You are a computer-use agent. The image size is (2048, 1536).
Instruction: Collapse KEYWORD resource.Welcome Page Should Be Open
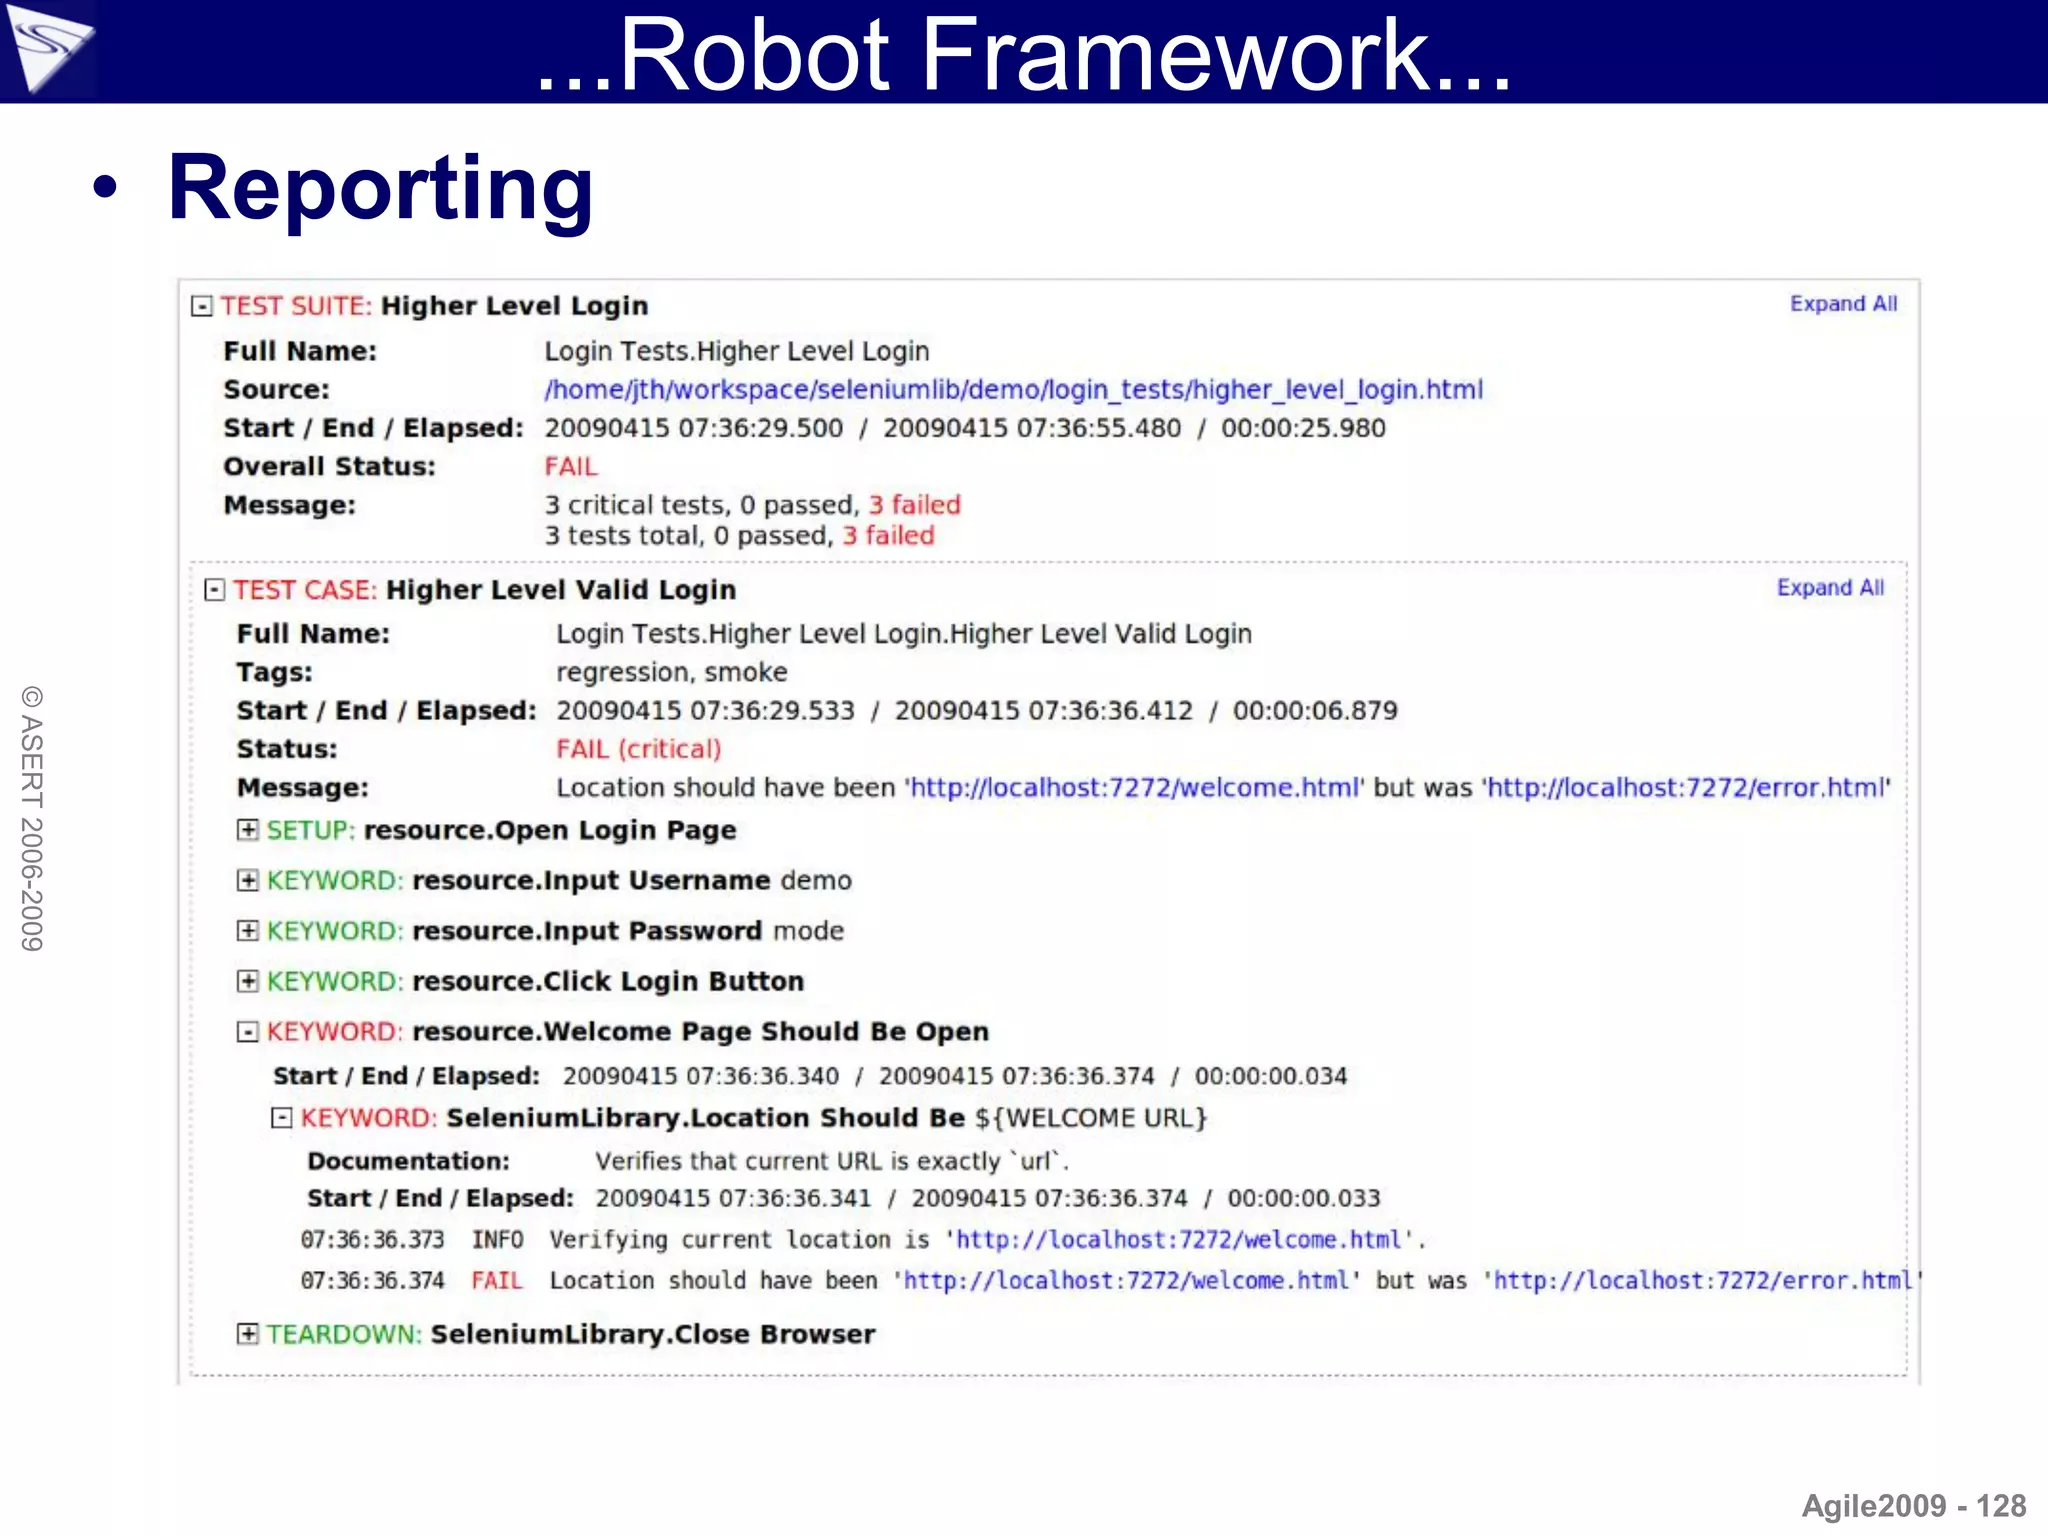tap(247, 1031)
